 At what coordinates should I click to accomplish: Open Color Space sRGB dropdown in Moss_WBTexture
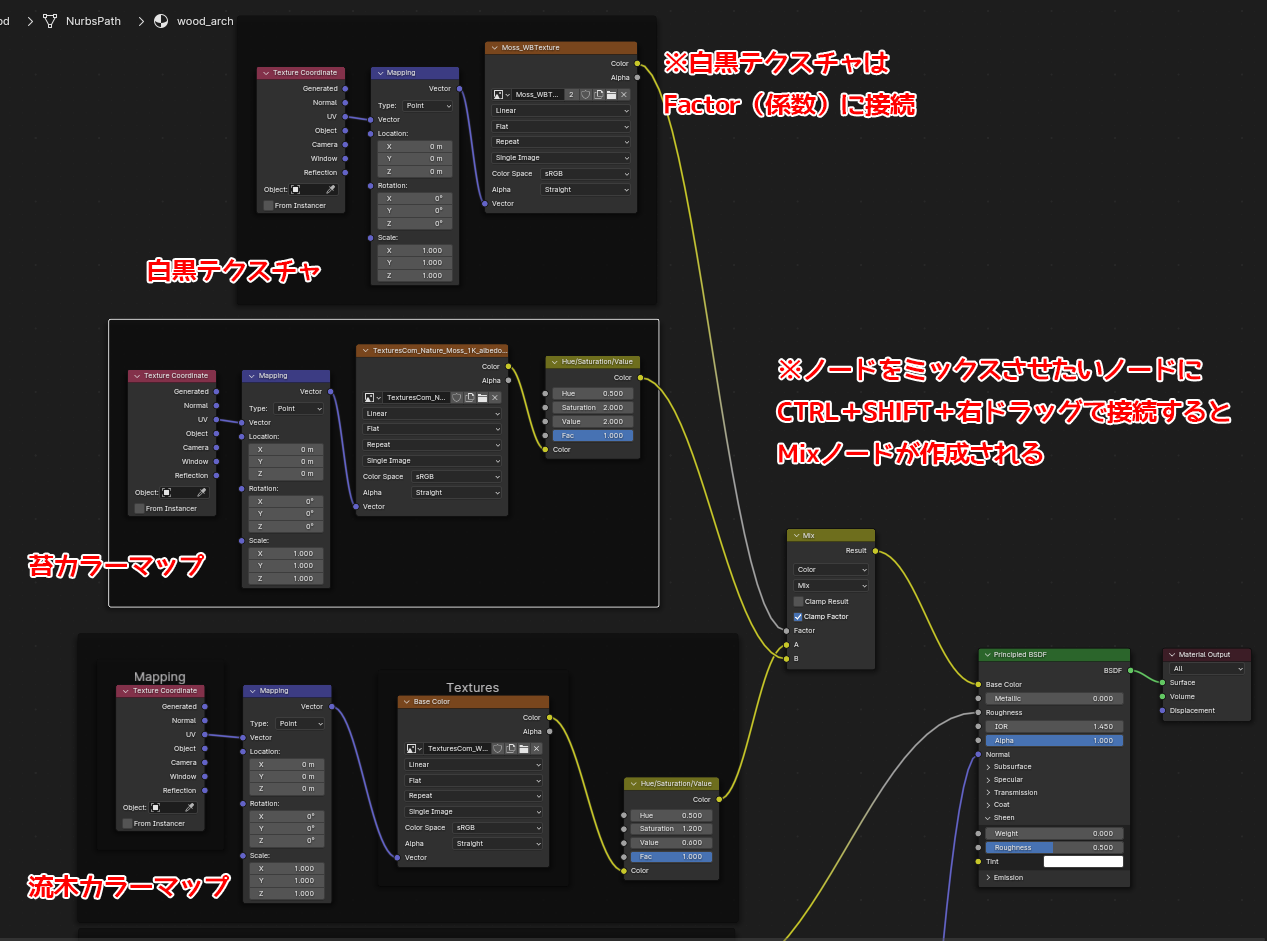coord(585,174)
